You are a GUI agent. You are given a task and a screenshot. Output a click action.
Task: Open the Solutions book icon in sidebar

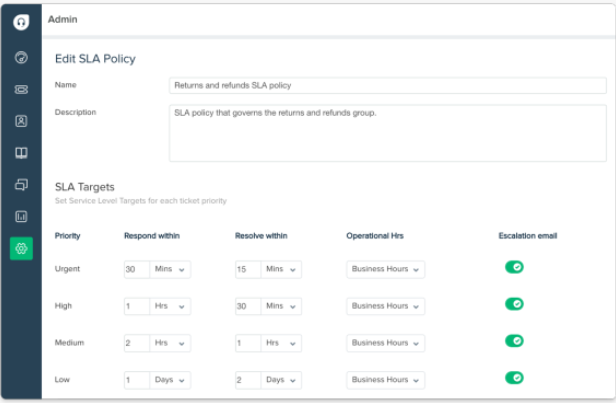pyautogui.click(x=21, y=153)
